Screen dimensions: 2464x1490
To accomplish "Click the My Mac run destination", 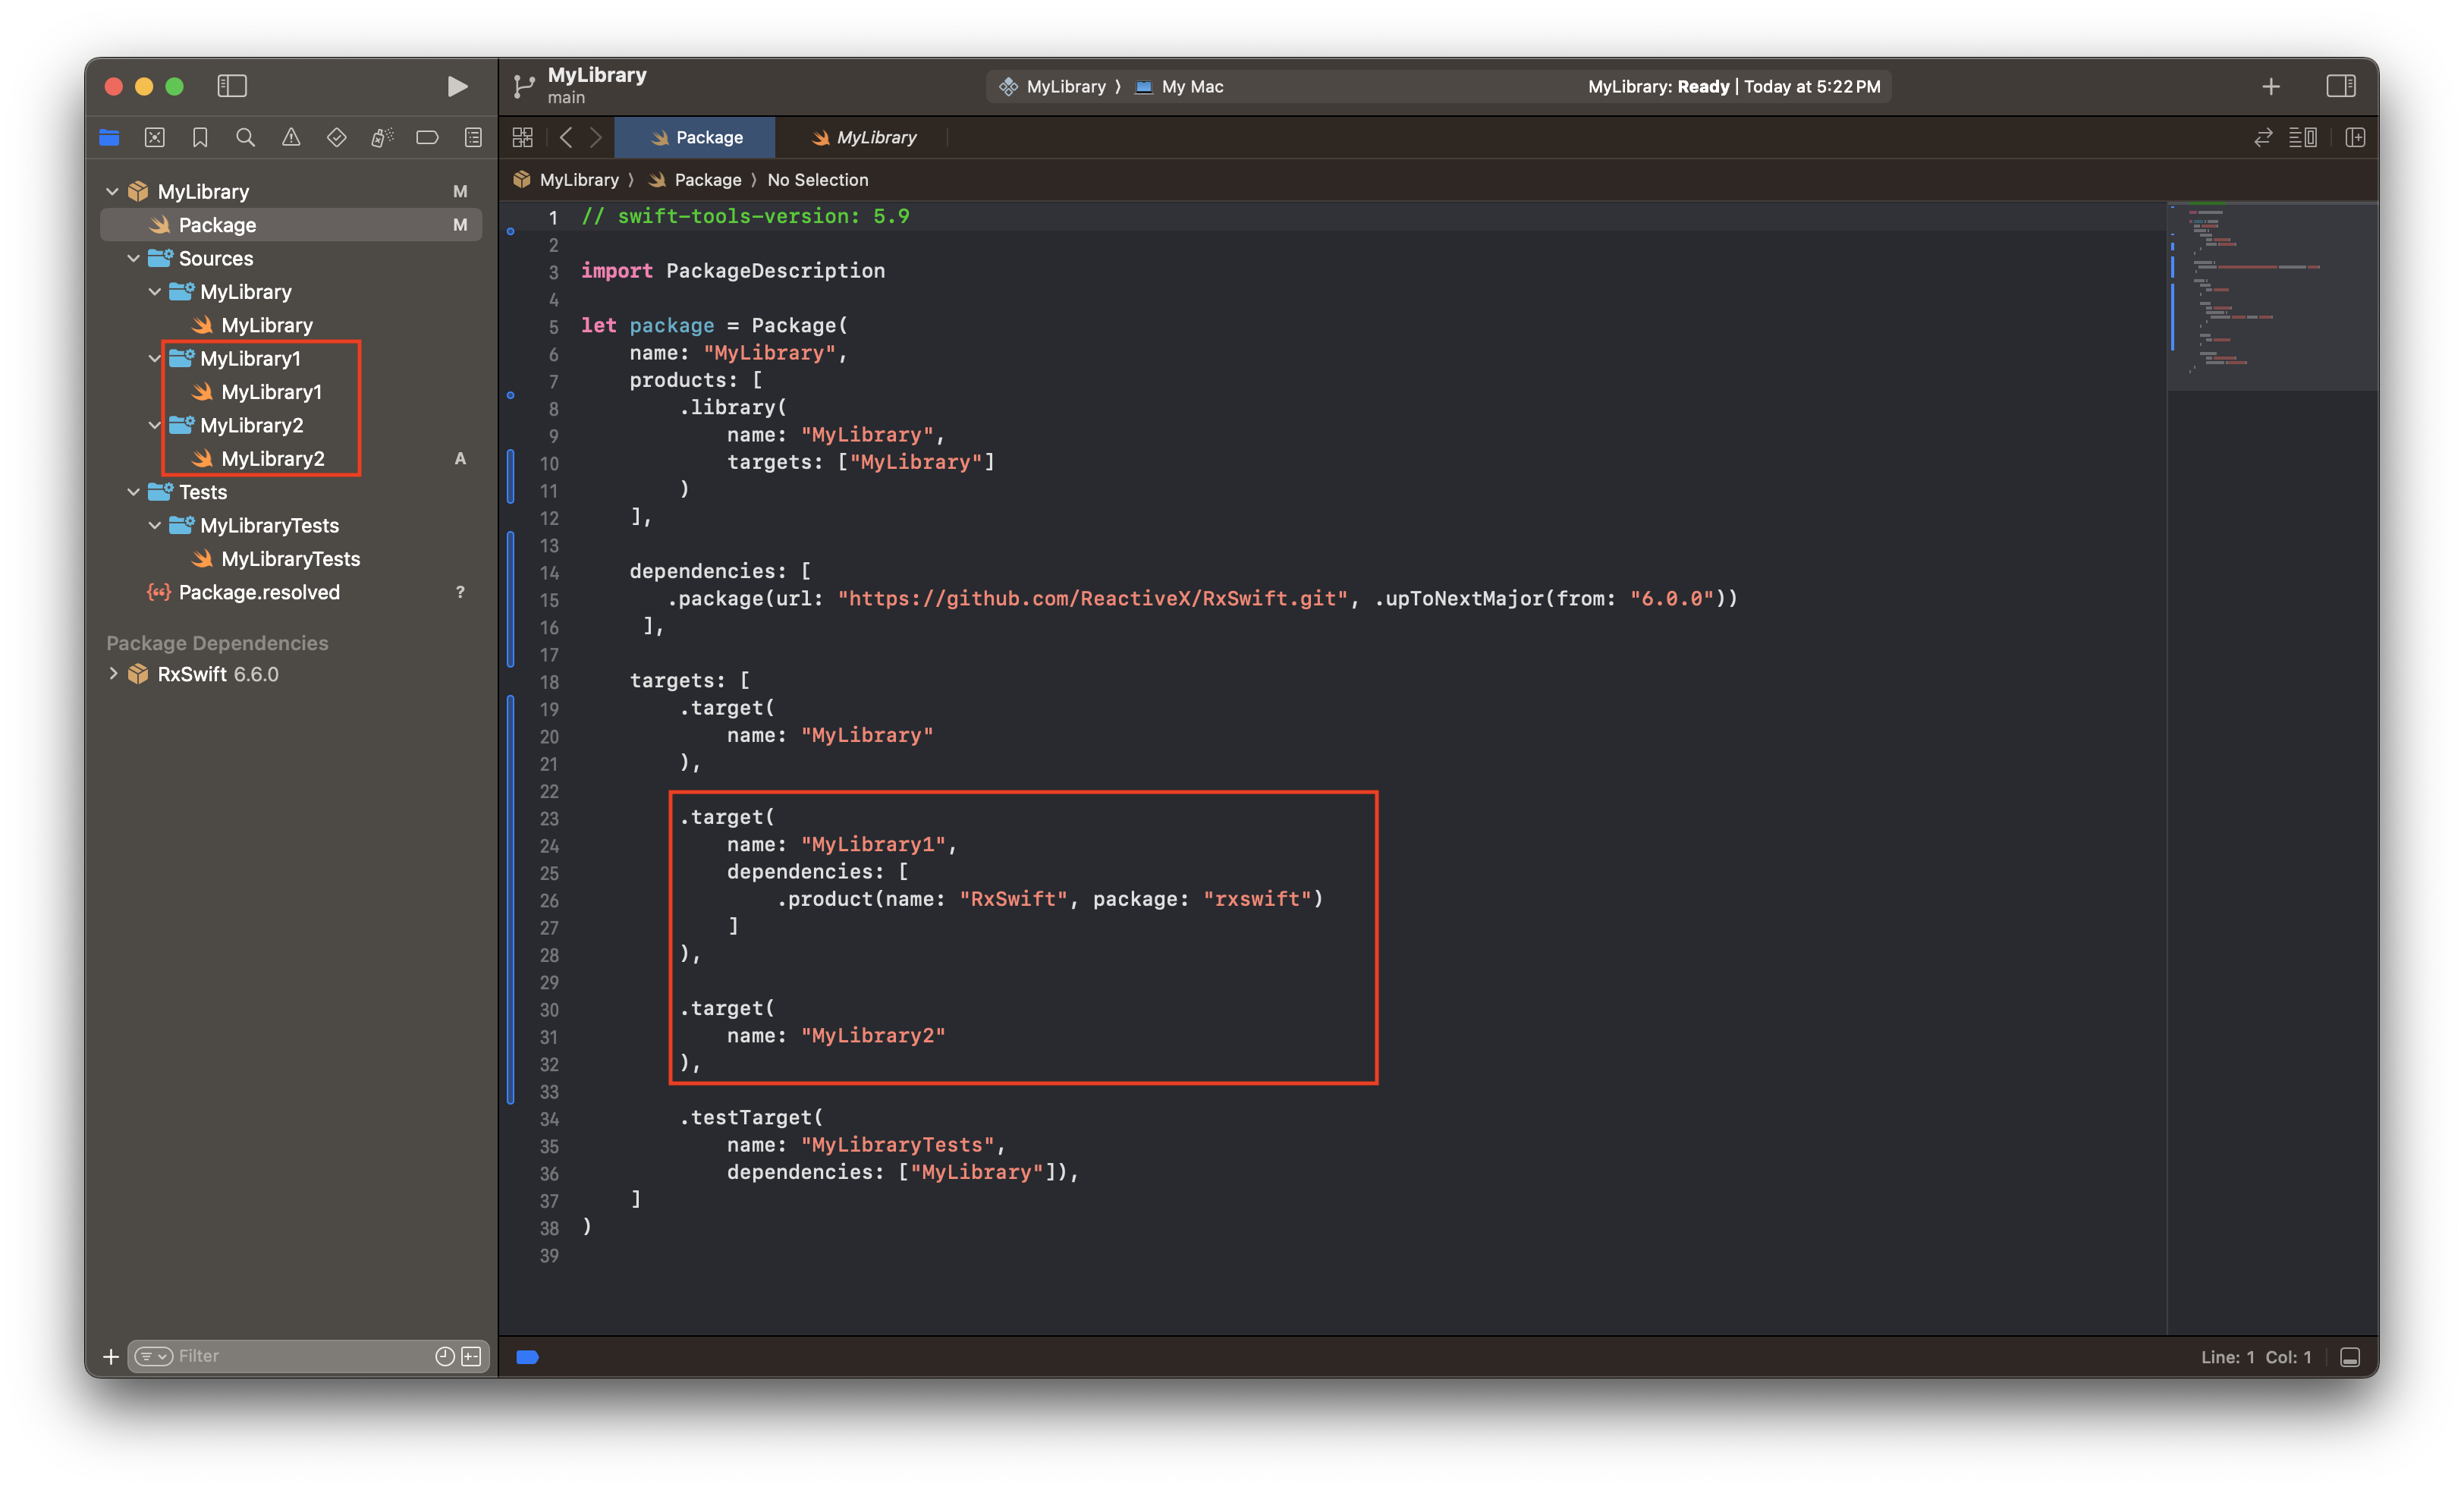I will tap(1180, 86).
